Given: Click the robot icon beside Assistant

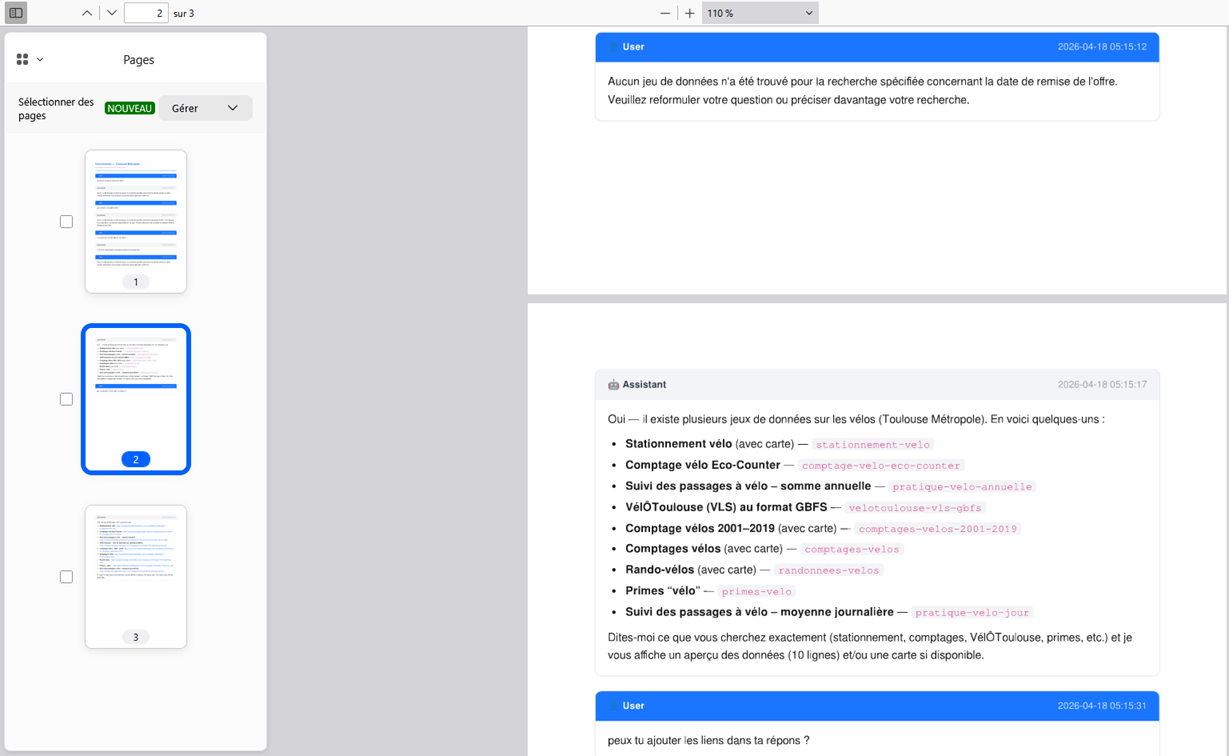Looking at the screenshot, I should pos(613,385).
